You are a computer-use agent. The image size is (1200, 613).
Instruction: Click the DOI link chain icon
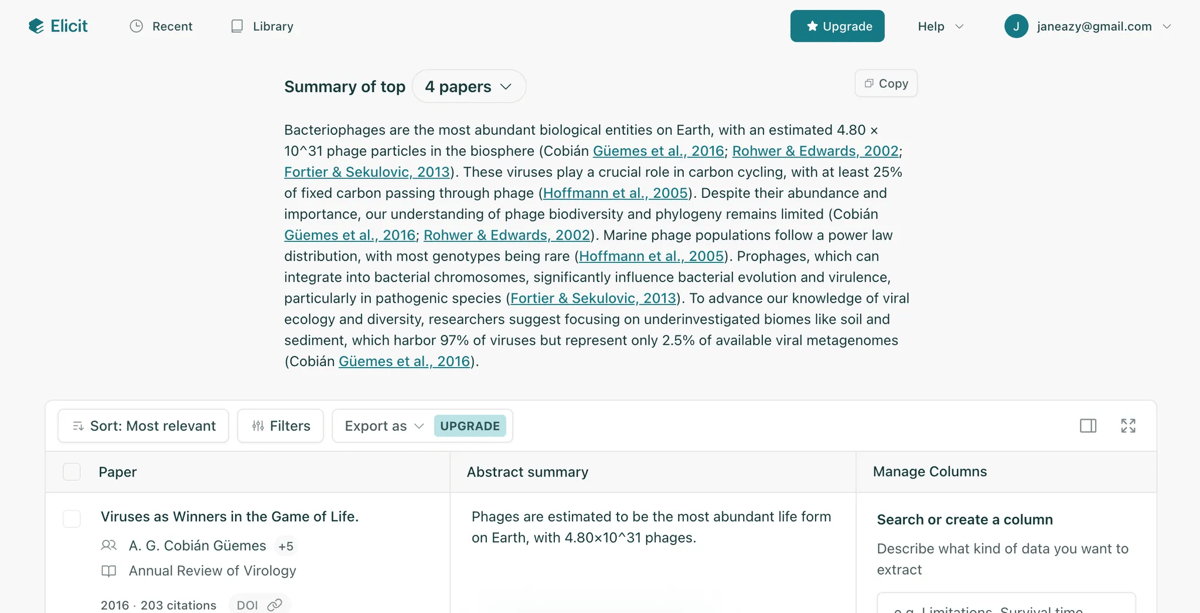click(274, 605)
